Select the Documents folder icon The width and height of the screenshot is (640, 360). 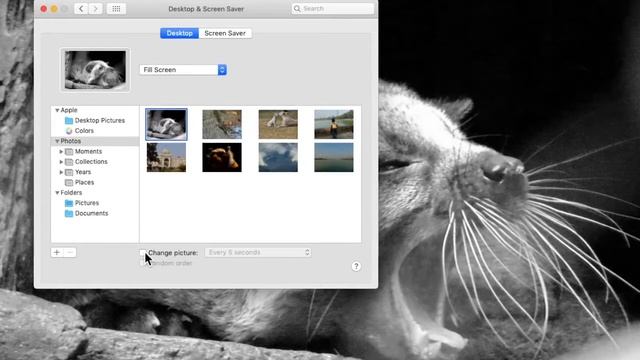tap(69, 213)
